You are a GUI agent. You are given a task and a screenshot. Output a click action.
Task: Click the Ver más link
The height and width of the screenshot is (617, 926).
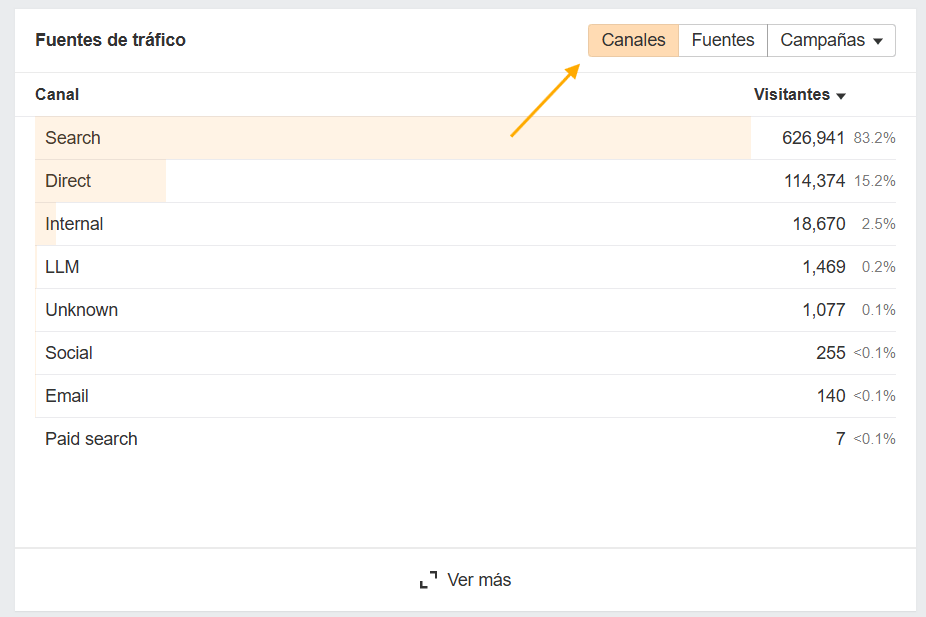tap(479, 580)
